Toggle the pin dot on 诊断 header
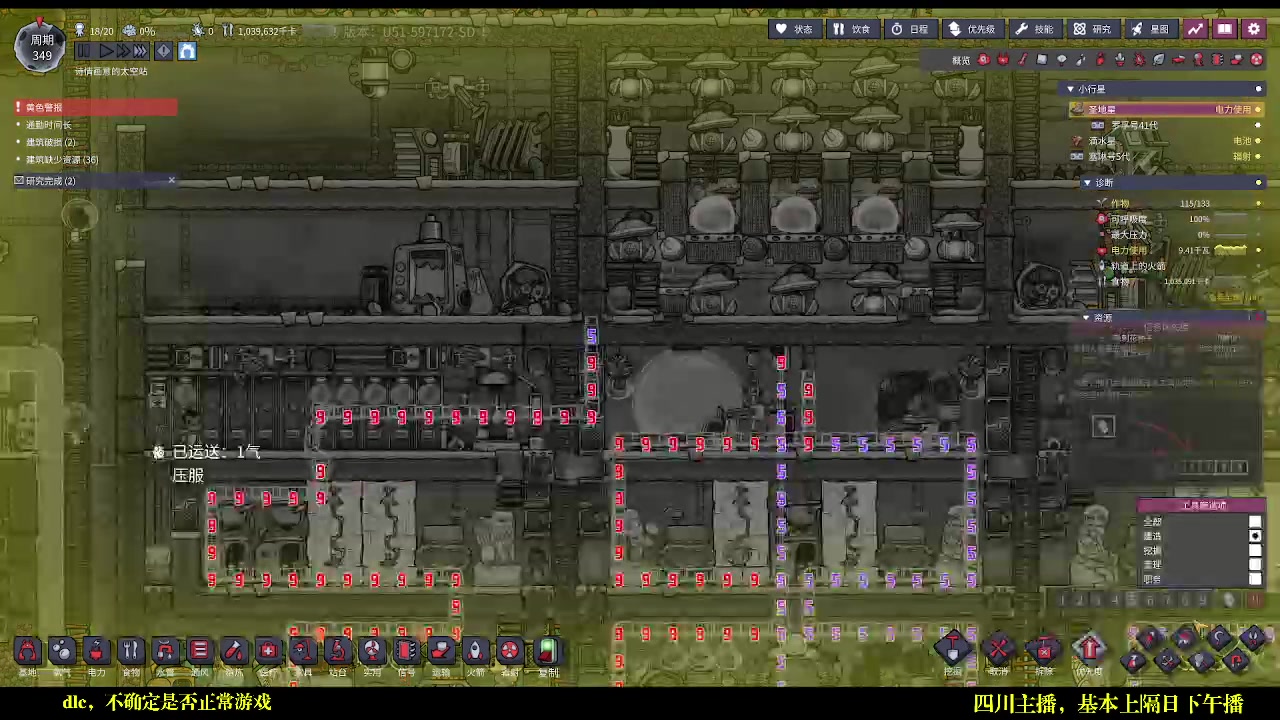Image resolution: width=1280 pixels, height=720 pixels. pos(1258,183)
